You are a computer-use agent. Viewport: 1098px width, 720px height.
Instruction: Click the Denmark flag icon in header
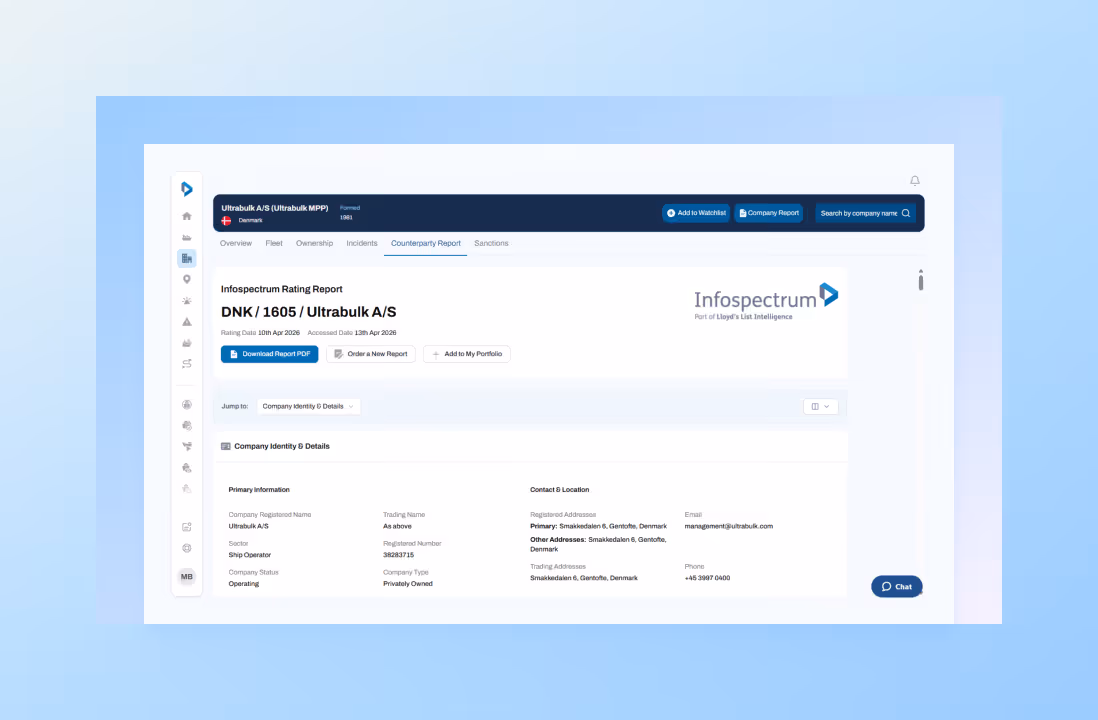[x=226, y=221]
